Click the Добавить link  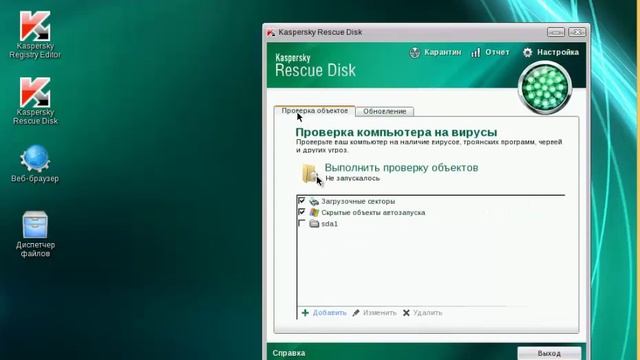pos(329,313)
